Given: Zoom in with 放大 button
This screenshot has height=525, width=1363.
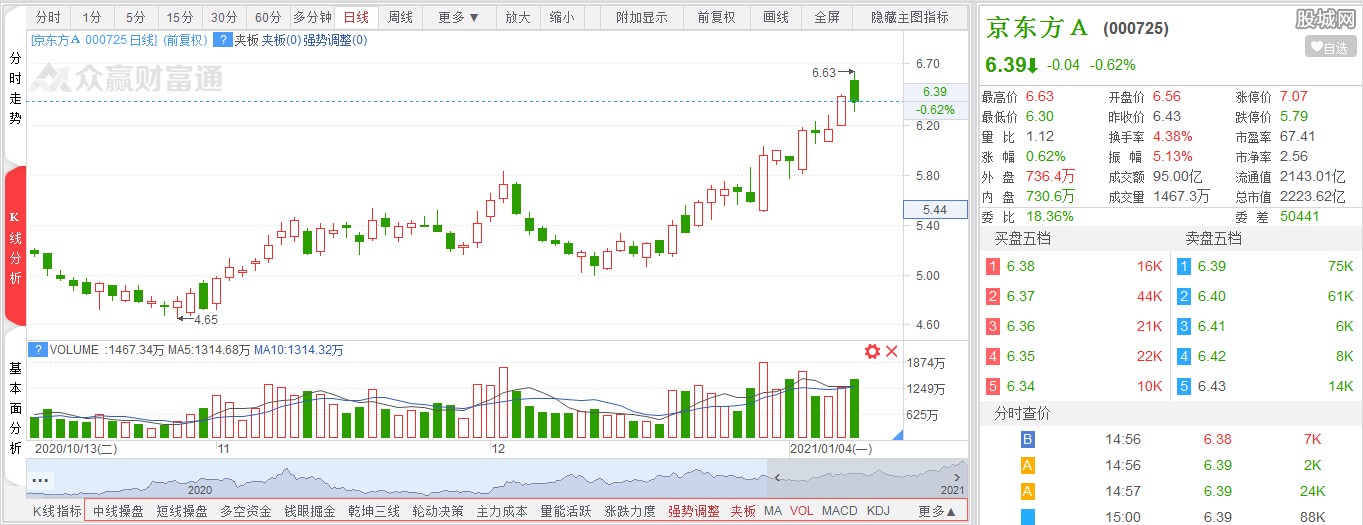Looking at the screenshot, I should (x=518, y=17).
